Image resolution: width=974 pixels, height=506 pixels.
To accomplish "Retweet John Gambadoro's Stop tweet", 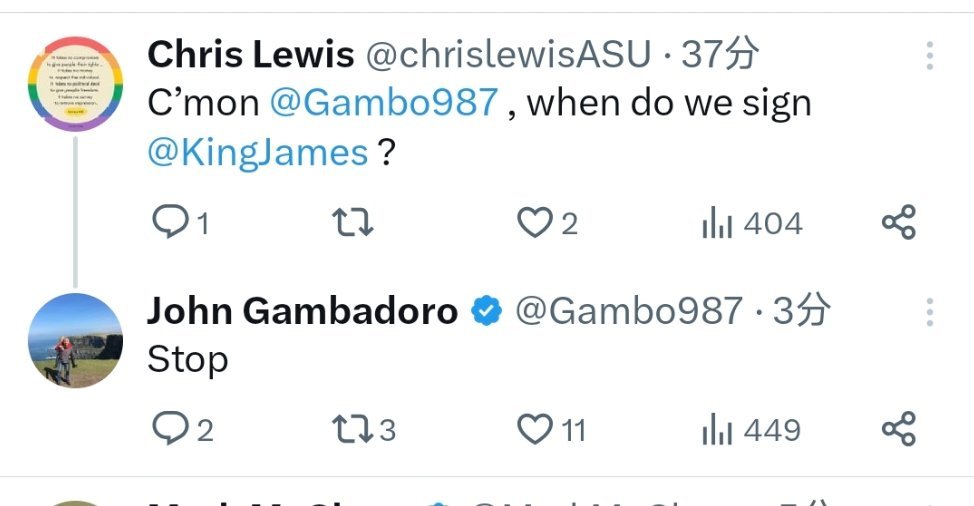I will tap(363, 429).
